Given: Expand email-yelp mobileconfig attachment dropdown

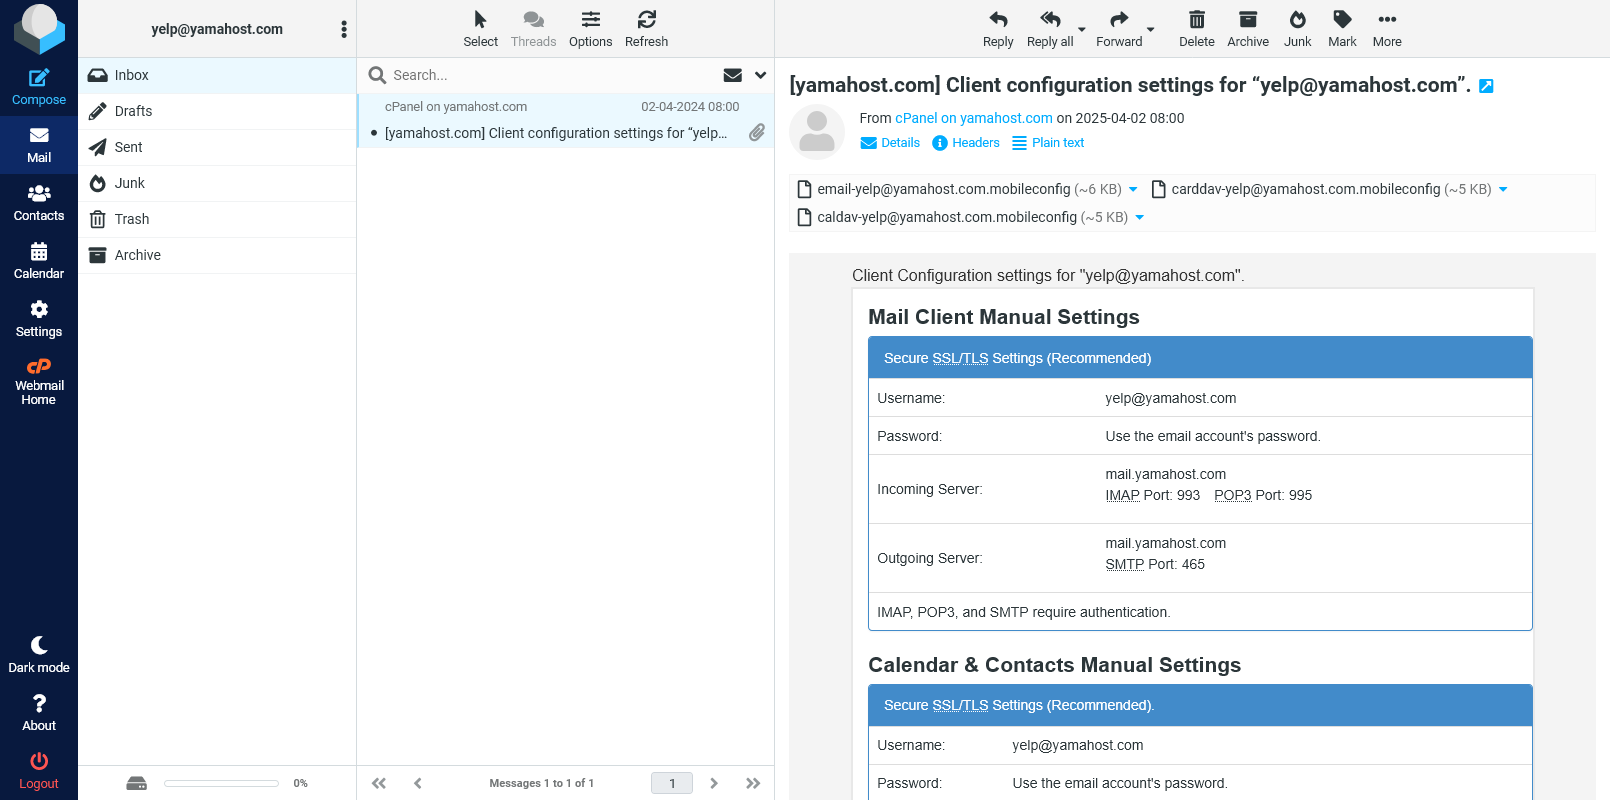Looking at the screenshot, I should (x=1133, y=189).
